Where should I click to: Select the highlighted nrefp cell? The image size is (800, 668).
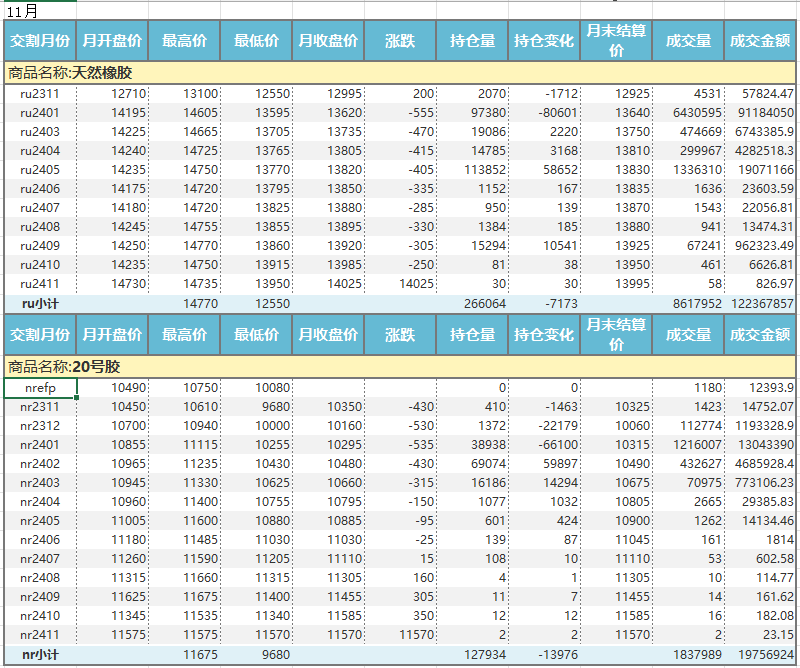40,388
